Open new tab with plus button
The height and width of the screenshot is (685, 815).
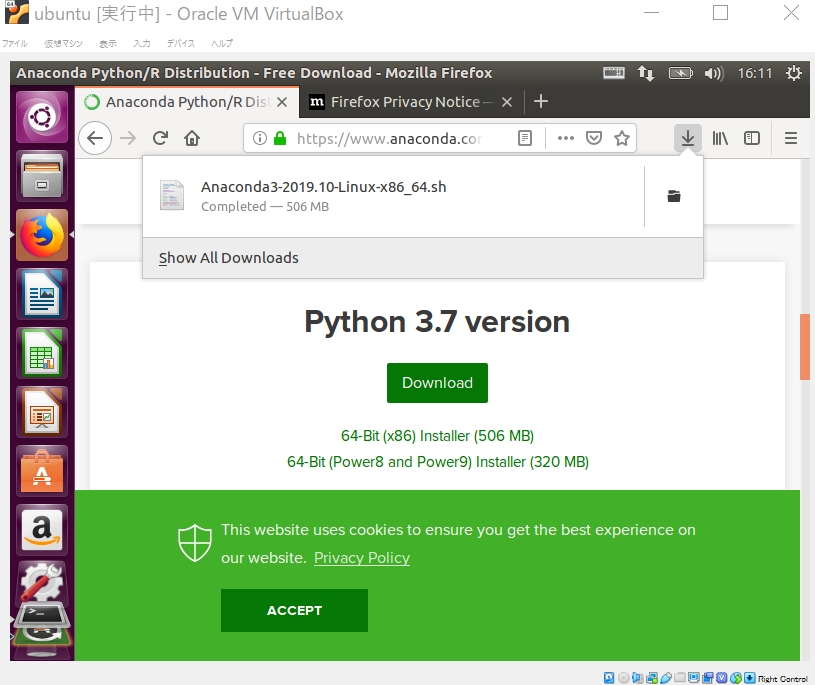541,101
